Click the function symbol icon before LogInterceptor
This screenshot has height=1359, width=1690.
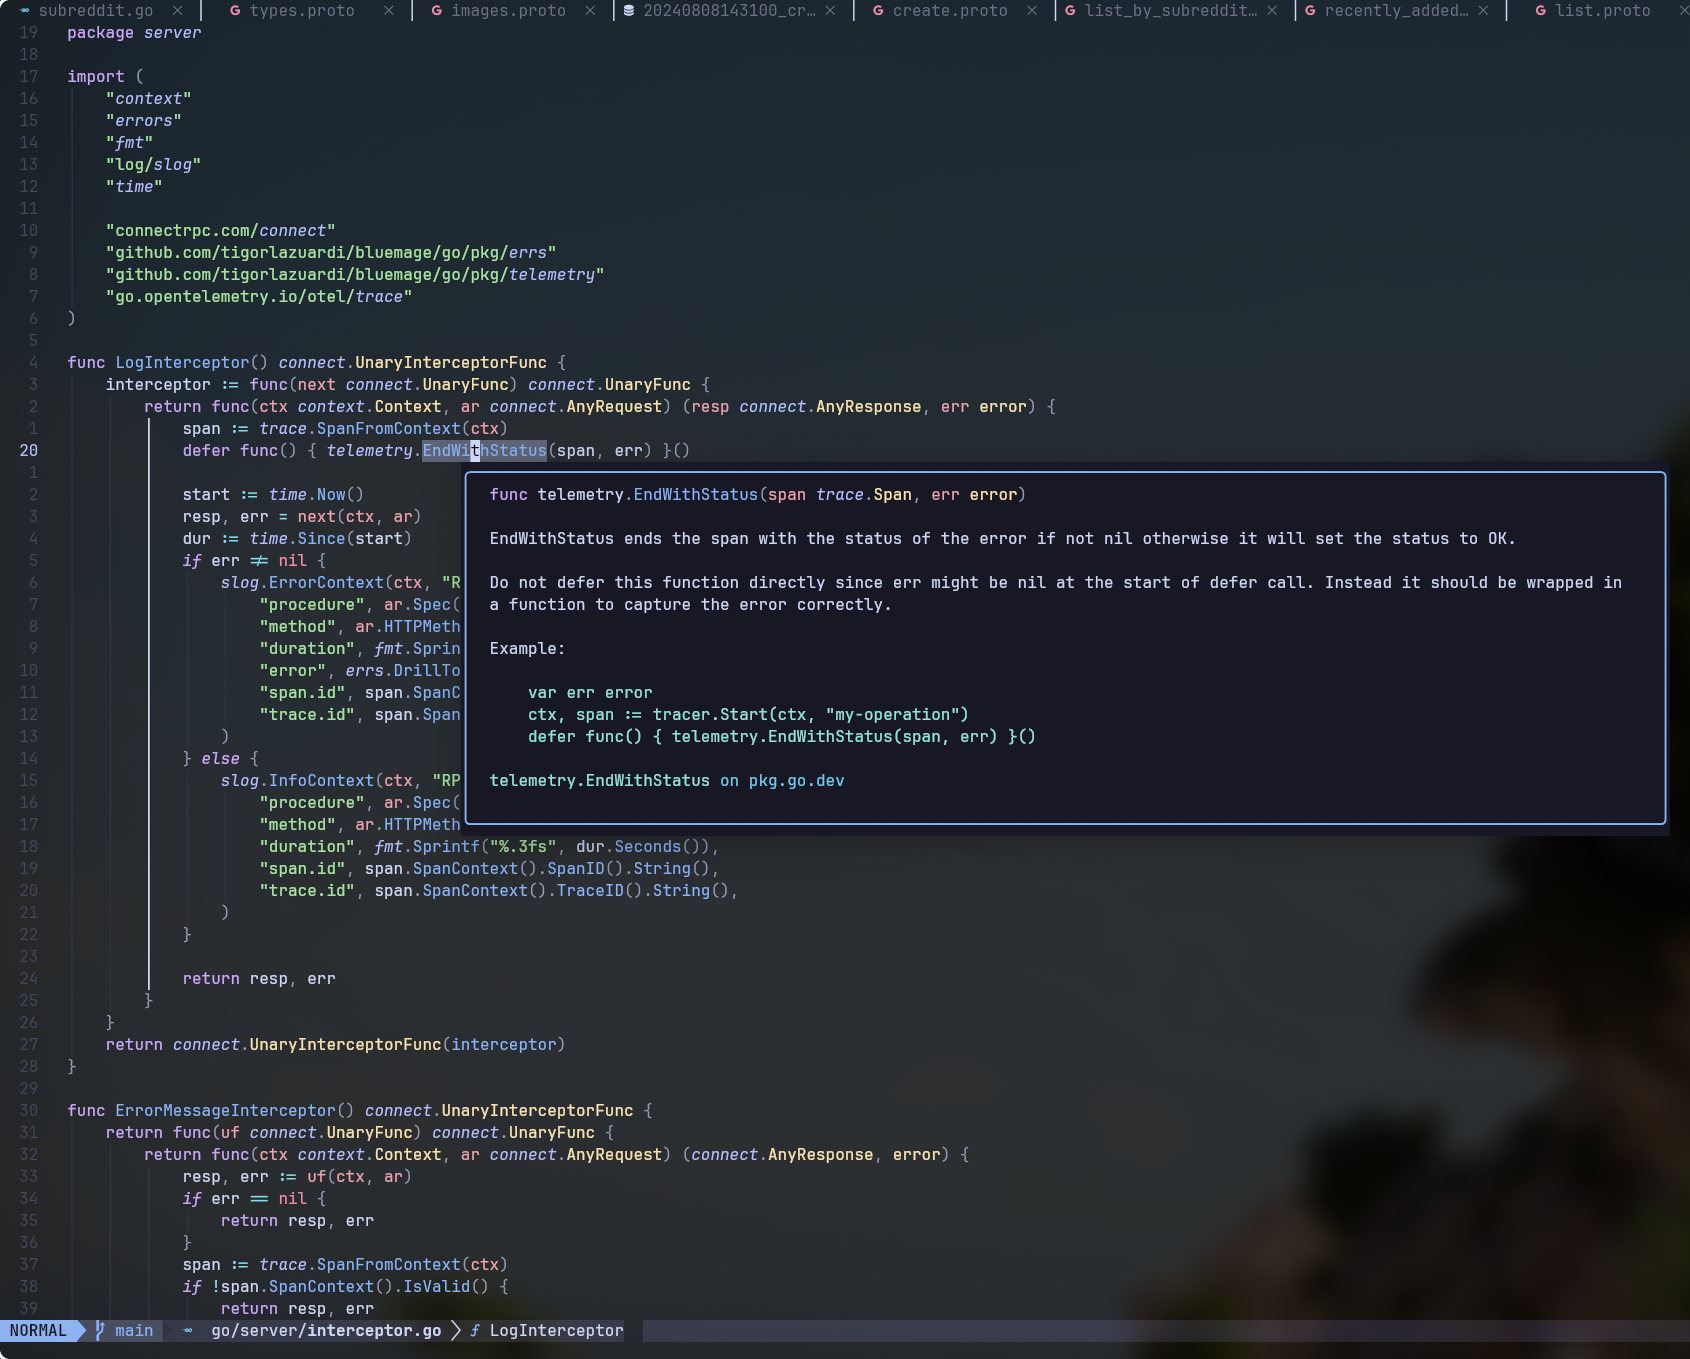click(475, 1330)
